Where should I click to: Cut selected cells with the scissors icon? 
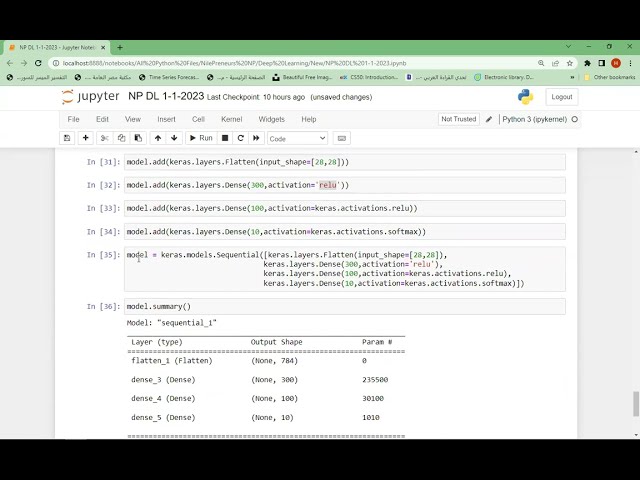104,138
